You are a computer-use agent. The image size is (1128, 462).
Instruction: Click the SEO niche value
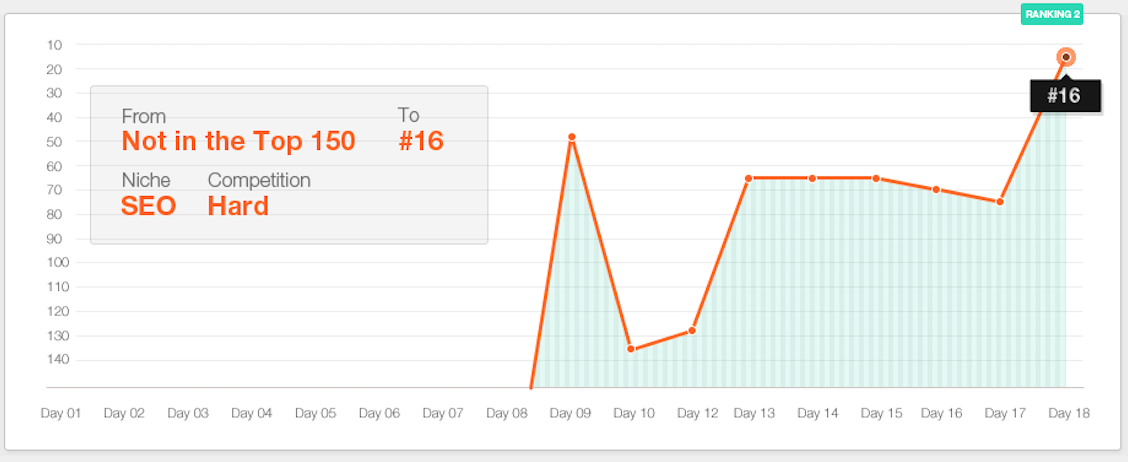(x=149, y=207)
